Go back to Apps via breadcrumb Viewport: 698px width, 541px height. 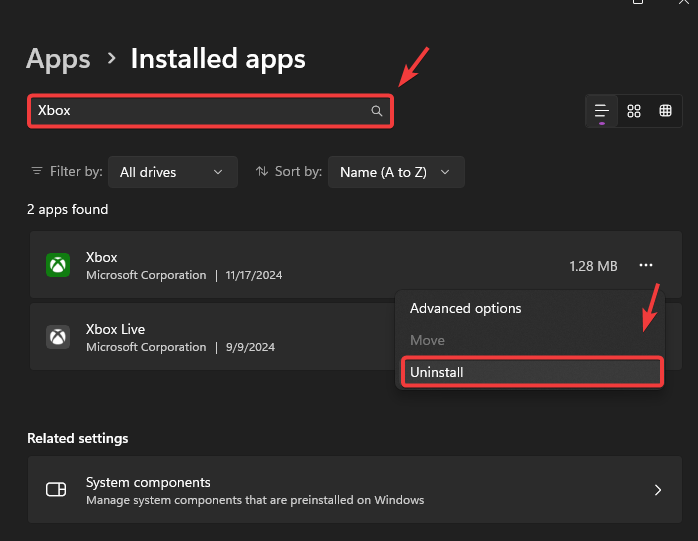(58, 59)
